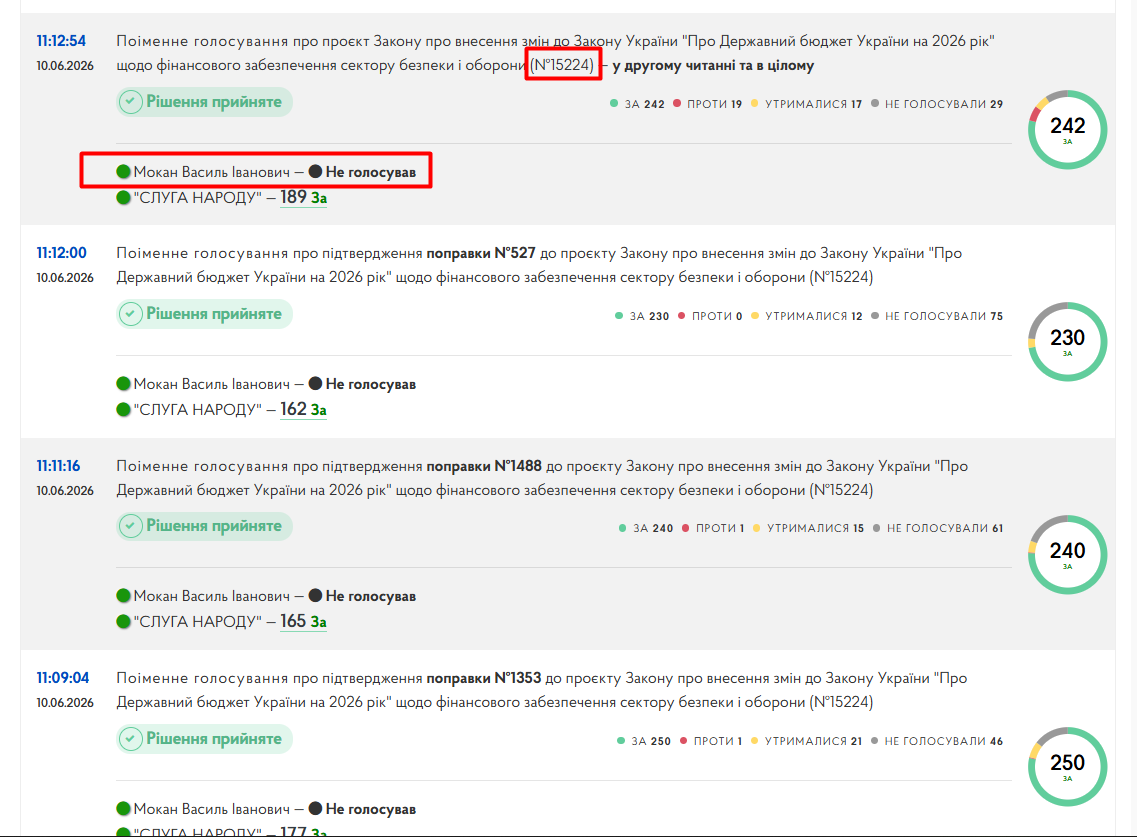
Task: Click "поправки №1353" bold text
Action: 484,677
